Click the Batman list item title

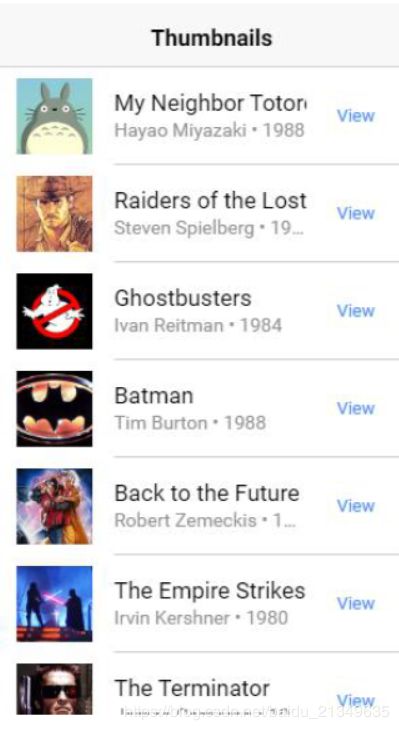point(154,396)
